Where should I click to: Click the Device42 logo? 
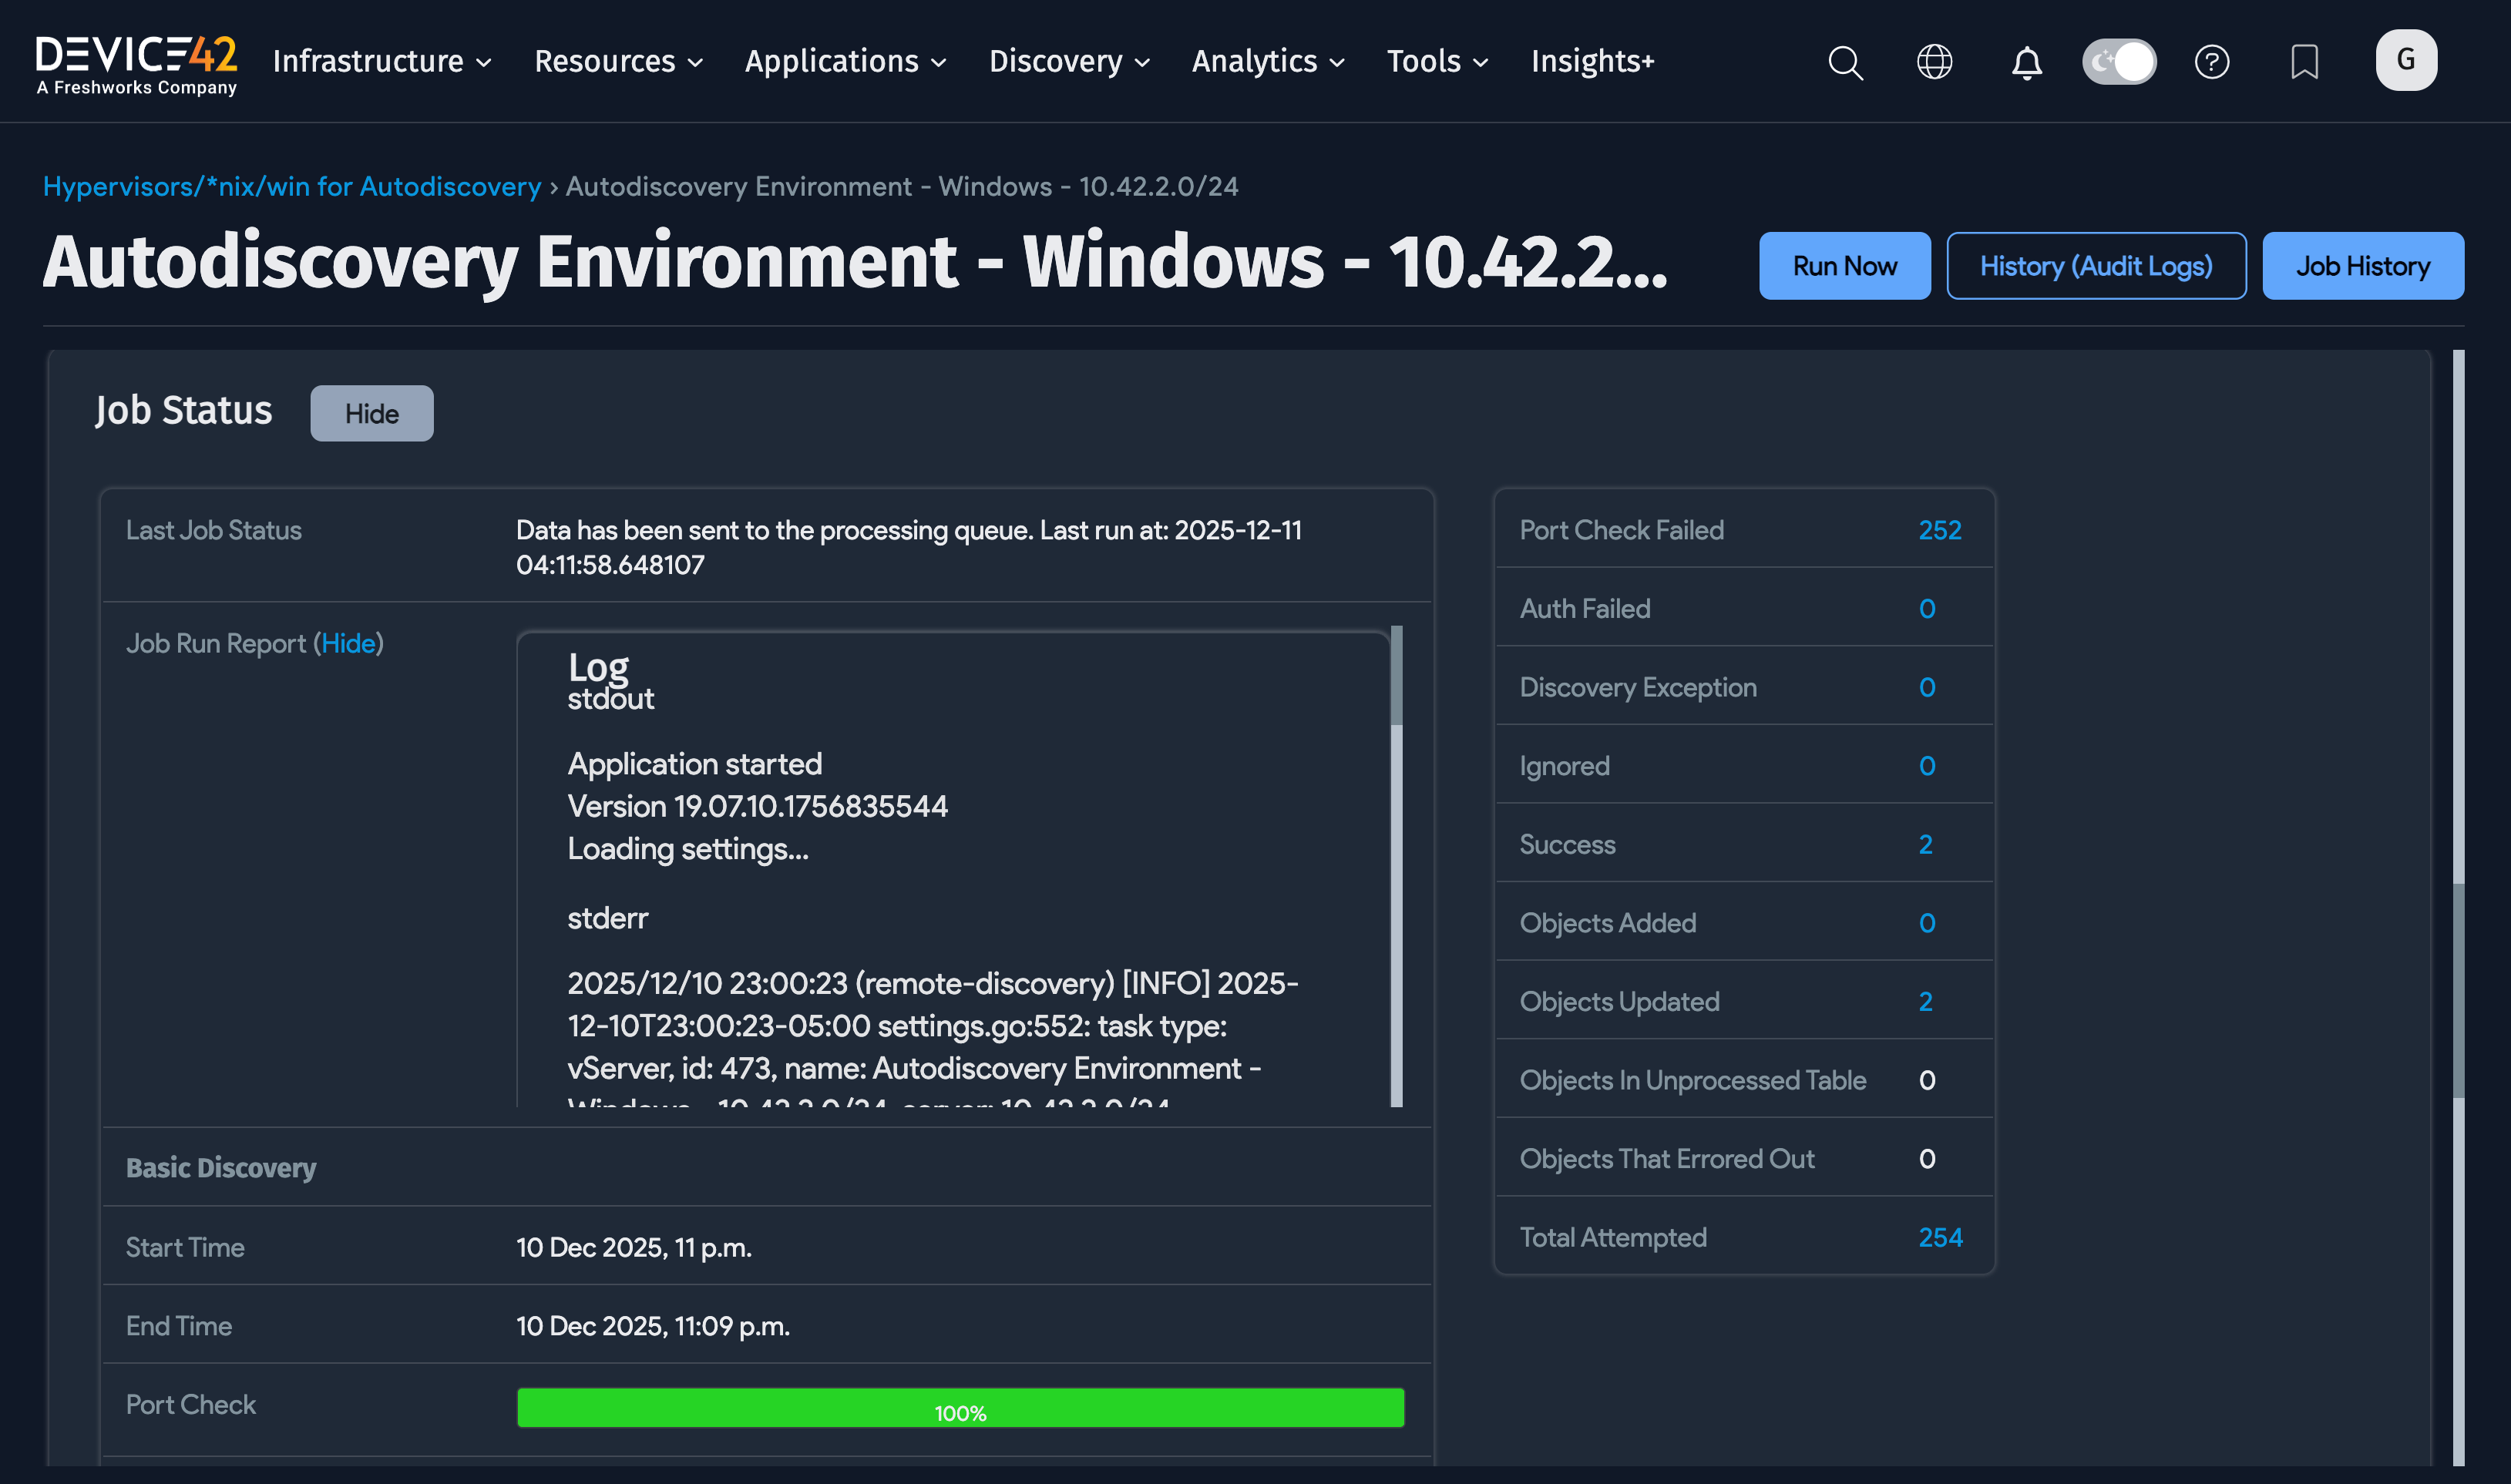[136, 64]
